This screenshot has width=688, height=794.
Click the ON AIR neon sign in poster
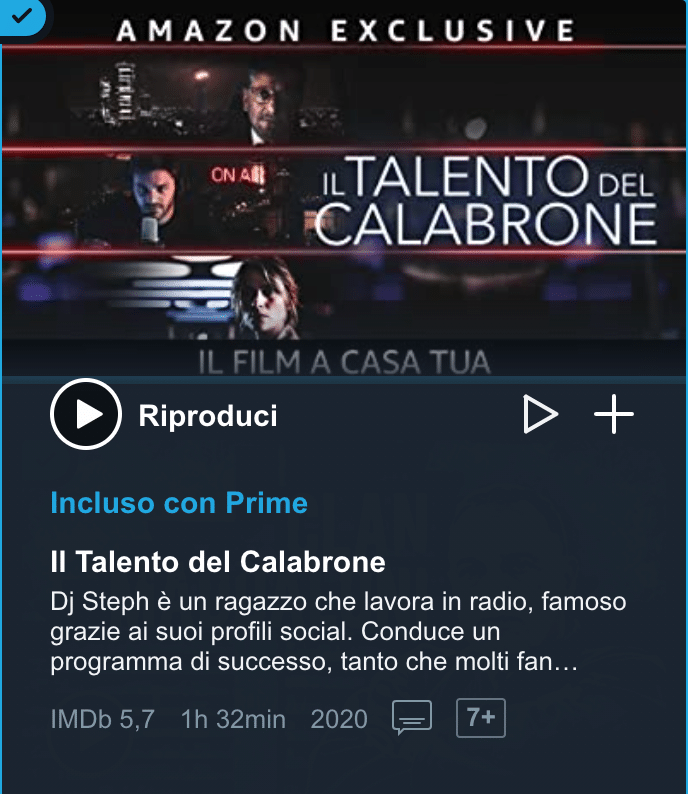(x=238, y=175)
